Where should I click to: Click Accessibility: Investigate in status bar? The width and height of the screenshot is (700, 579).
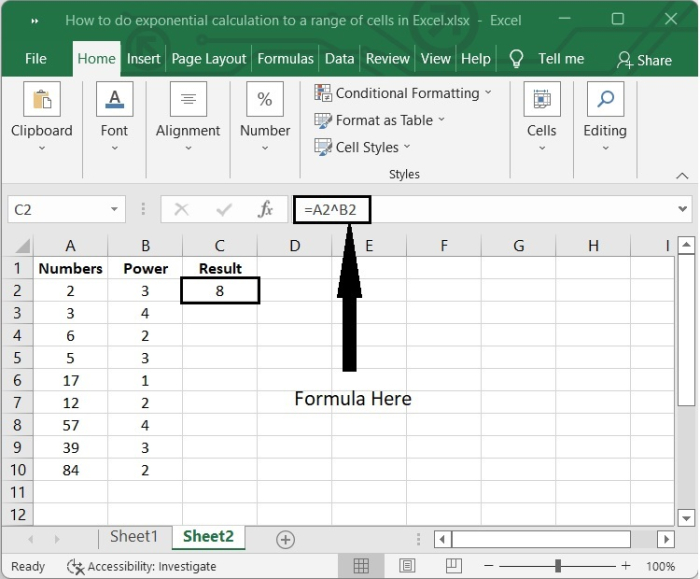click(x=141, y=566)
